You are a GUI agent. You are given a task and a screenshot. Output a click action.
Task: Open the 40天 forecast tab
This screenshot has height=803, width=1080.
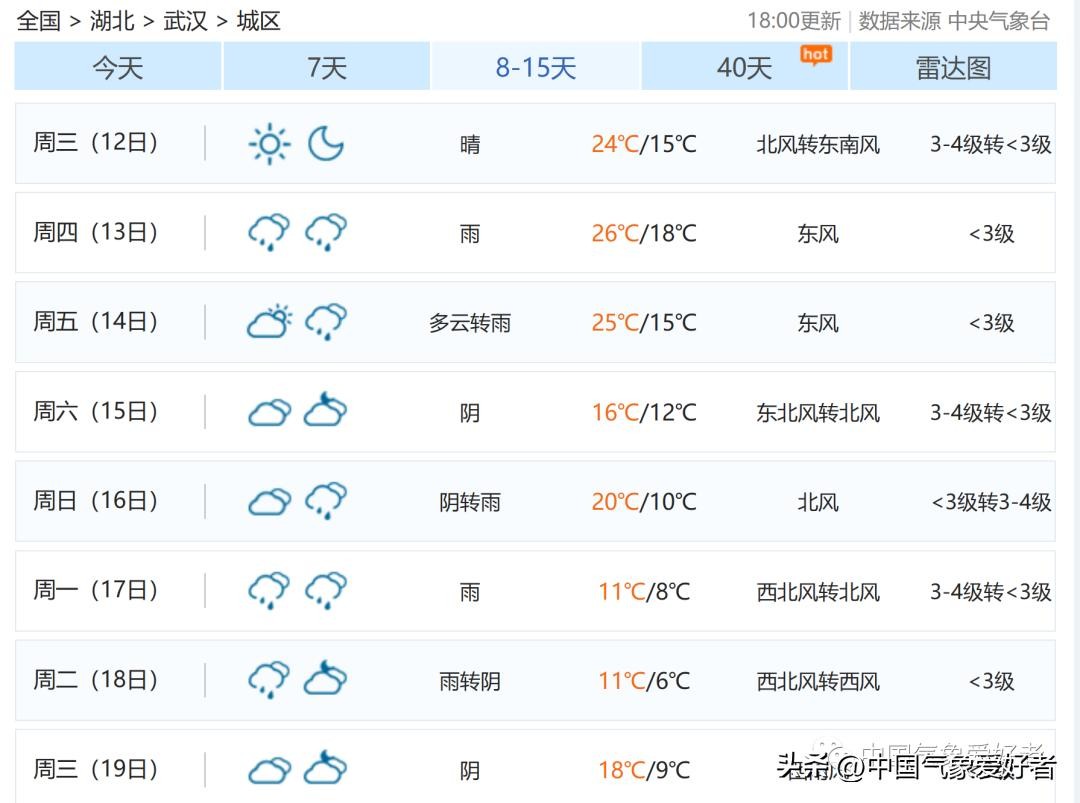tap(744, 67)
